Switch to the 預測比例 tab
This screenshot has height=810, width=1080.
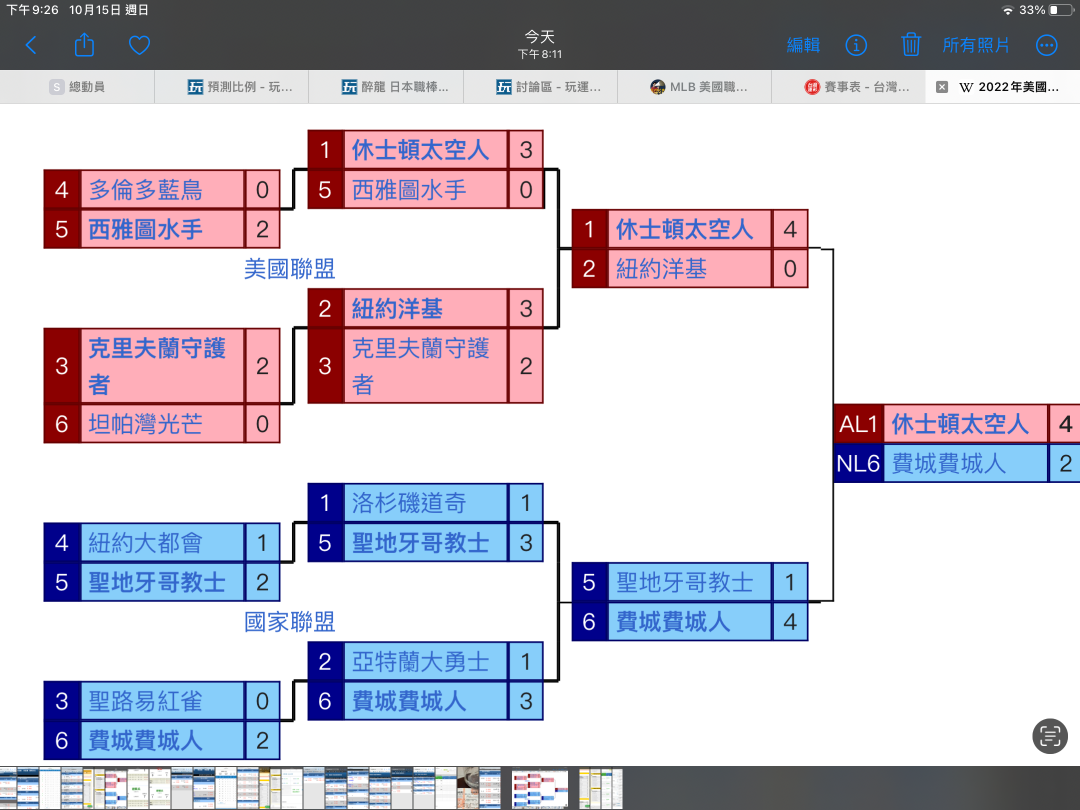231,87
